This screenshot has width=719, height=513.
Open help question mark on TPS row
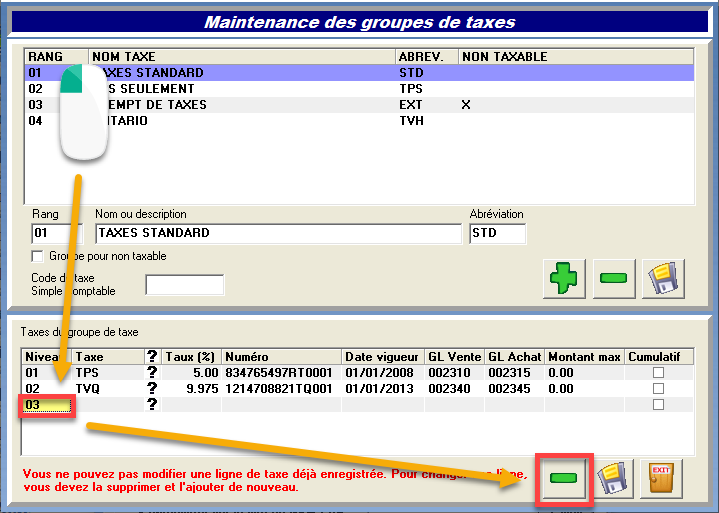152,372
